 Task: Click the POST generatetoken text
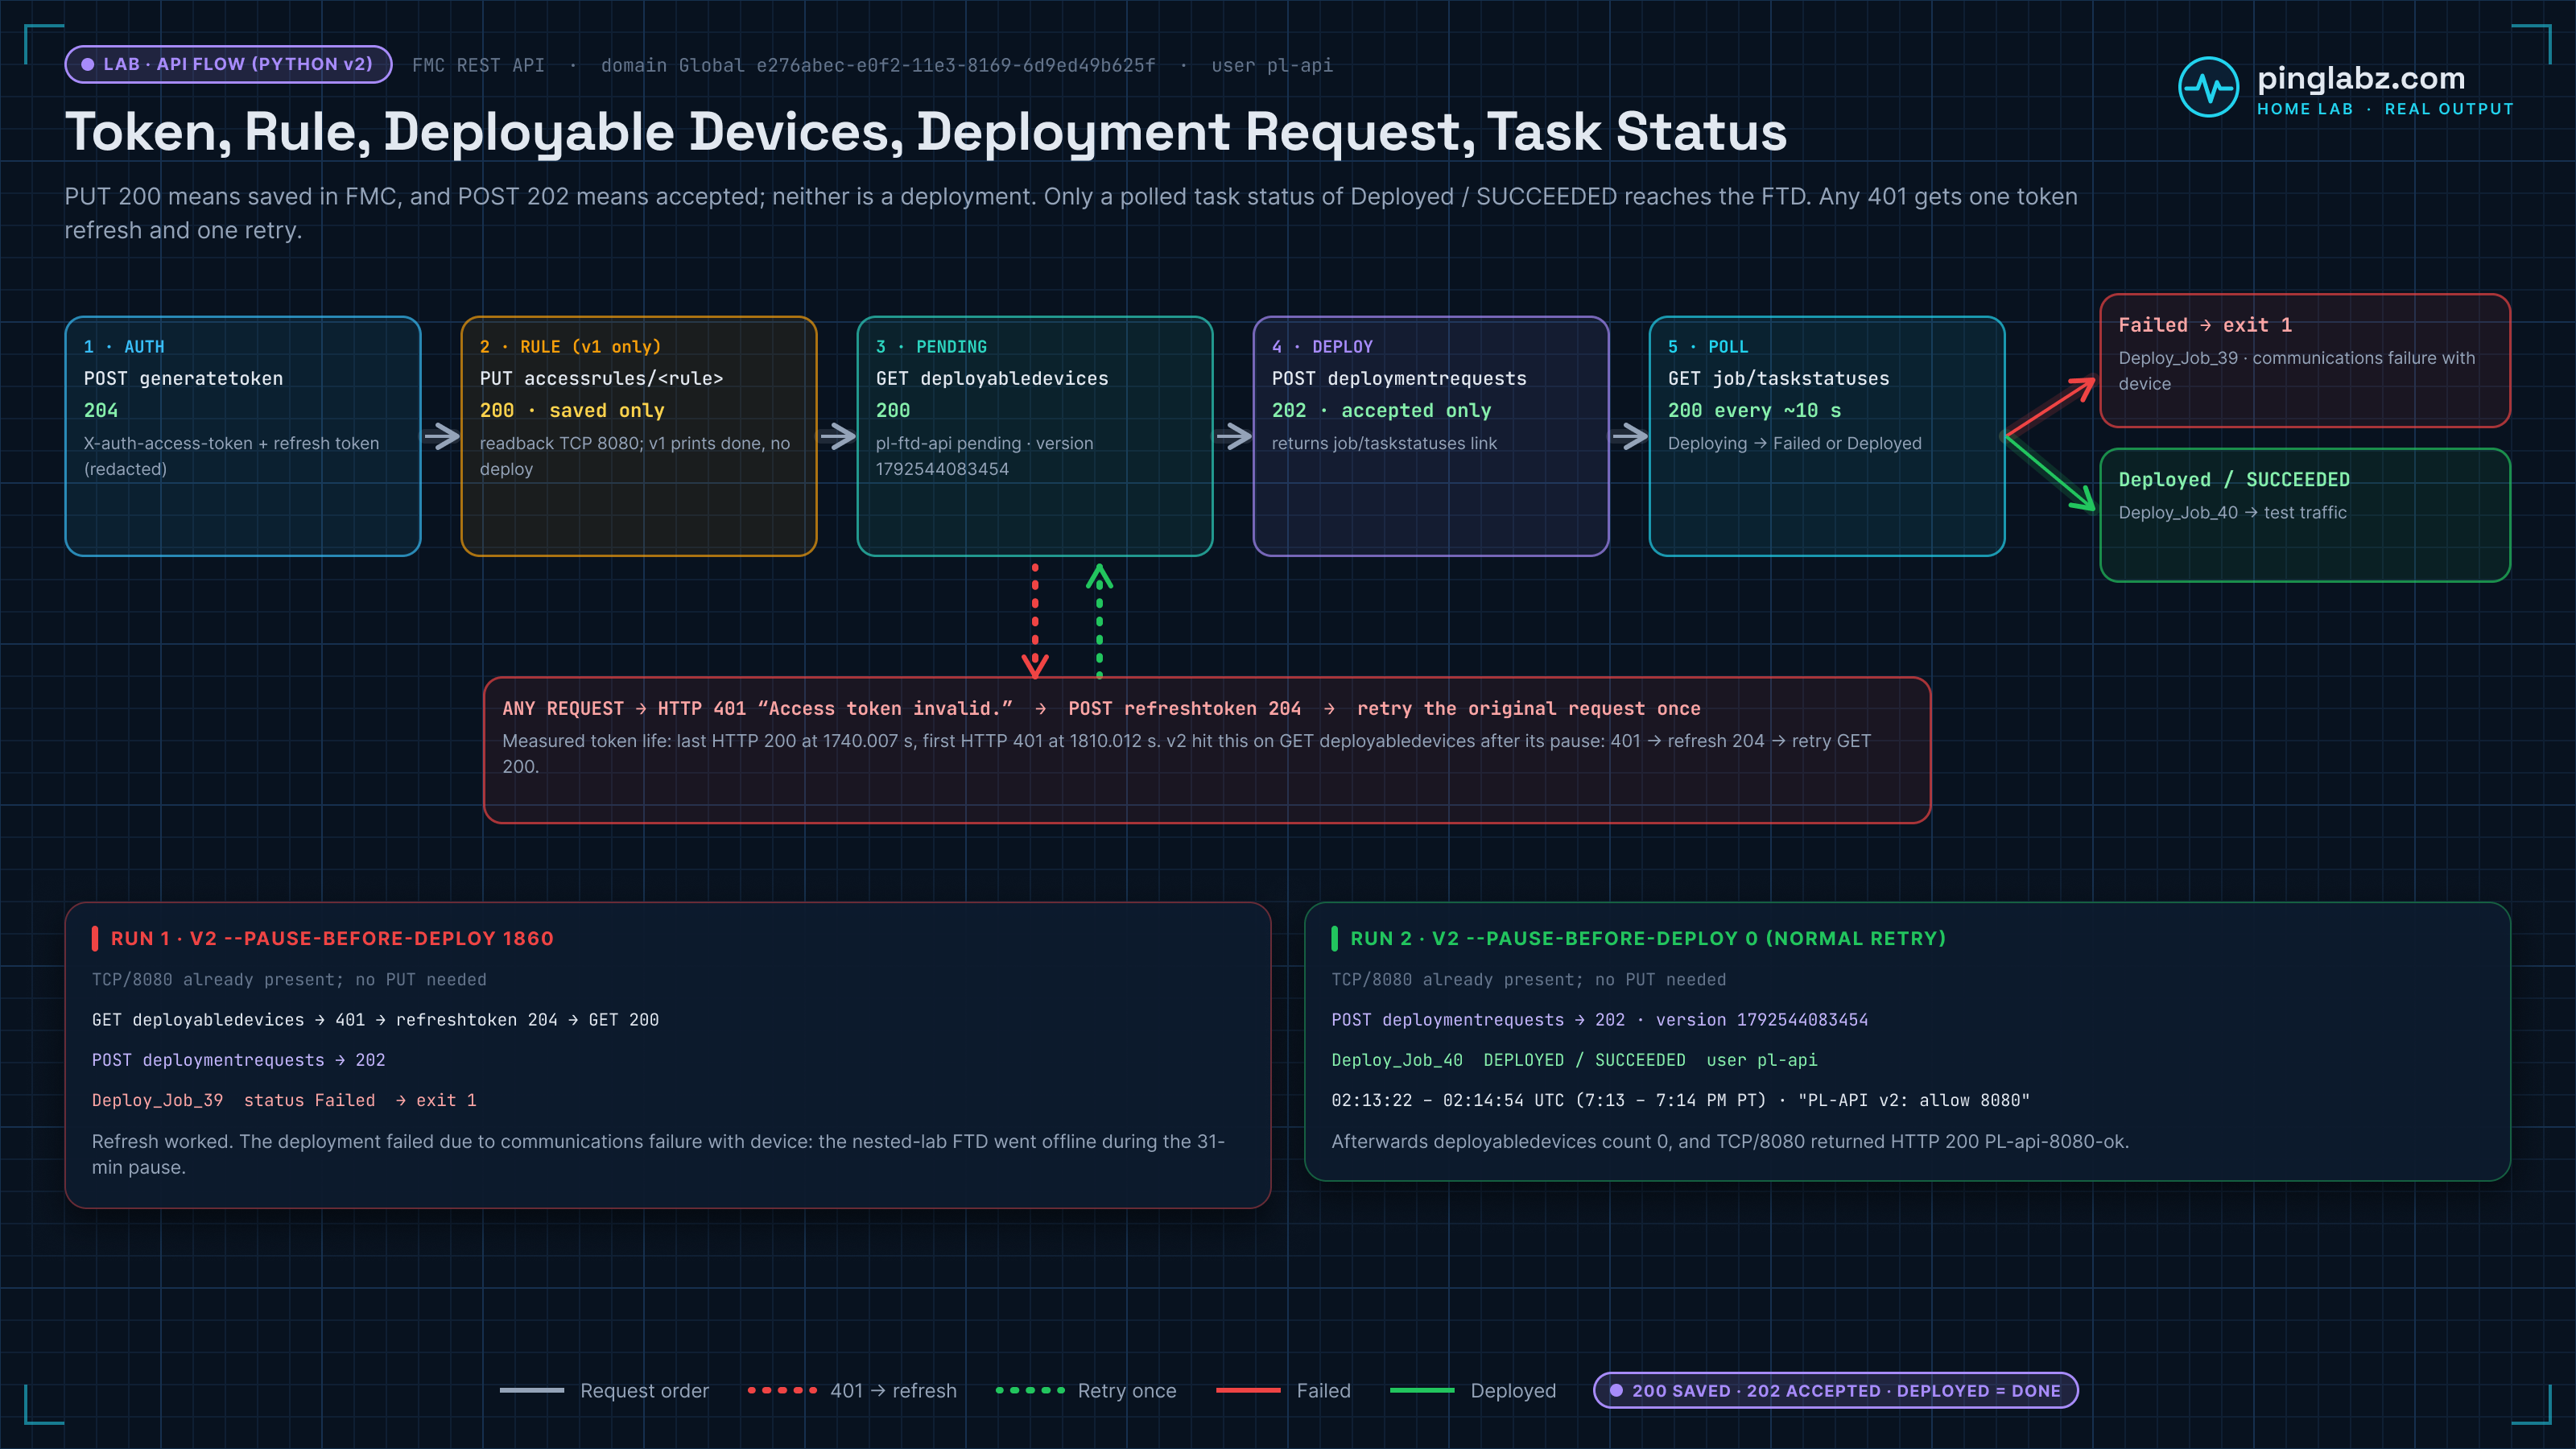183,379
